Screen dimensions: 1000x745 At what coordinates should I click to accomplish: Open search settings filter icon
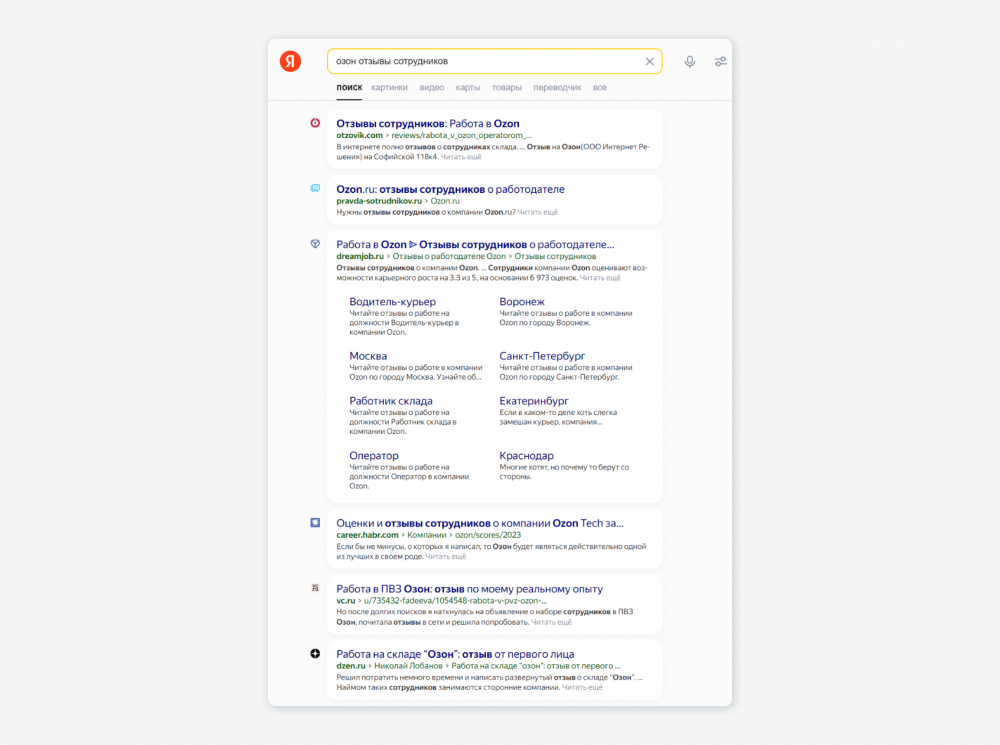click(x=720, y=62)
